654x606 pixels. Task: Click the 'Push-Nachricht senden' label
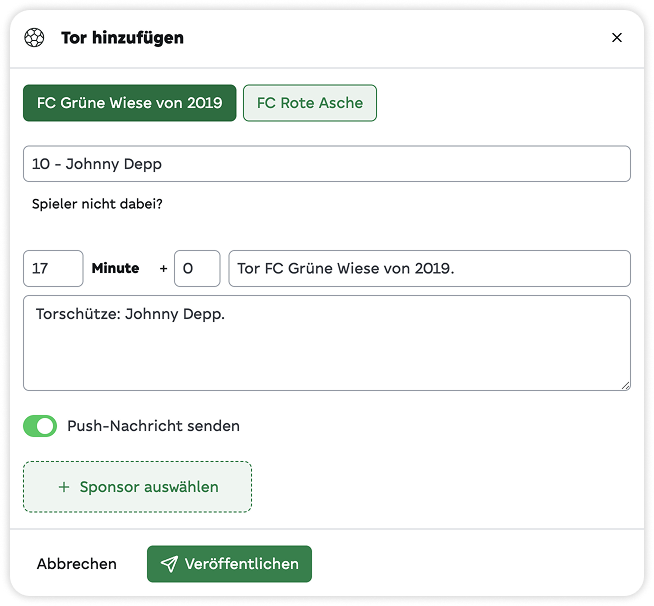(153, 426)
